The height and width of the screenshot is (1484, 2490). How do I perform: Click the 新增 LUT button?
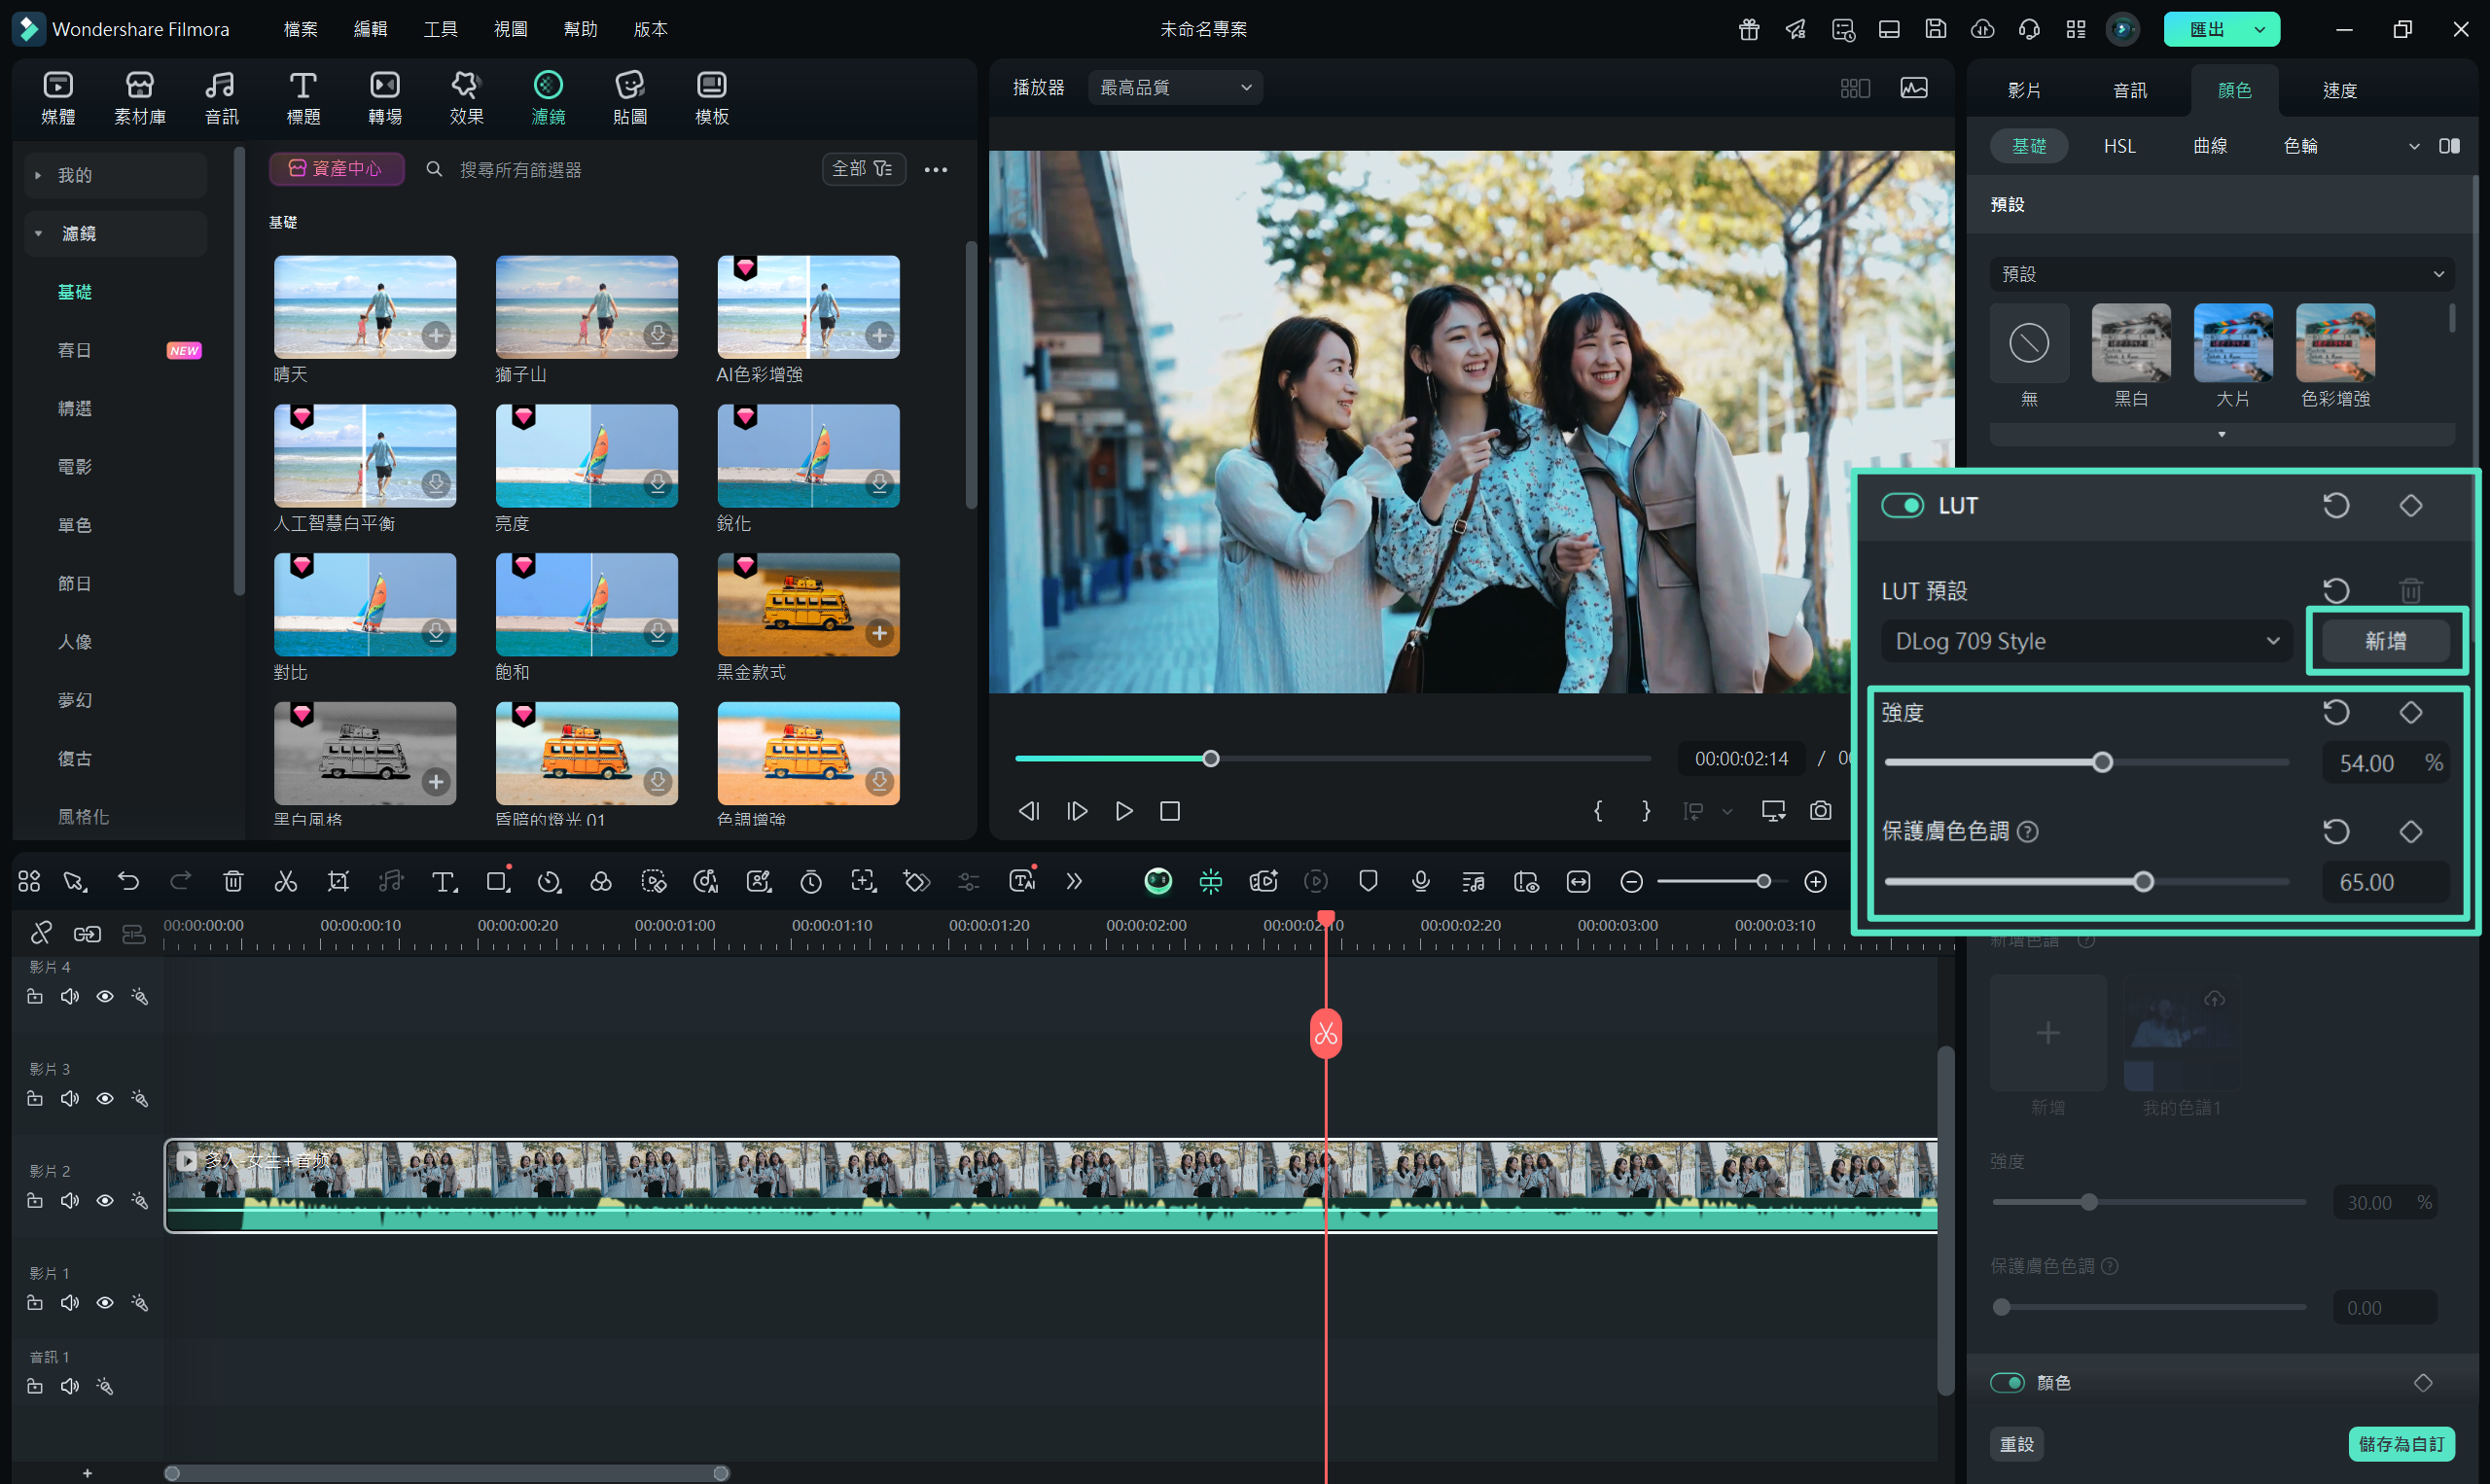tap(2385, 641)
